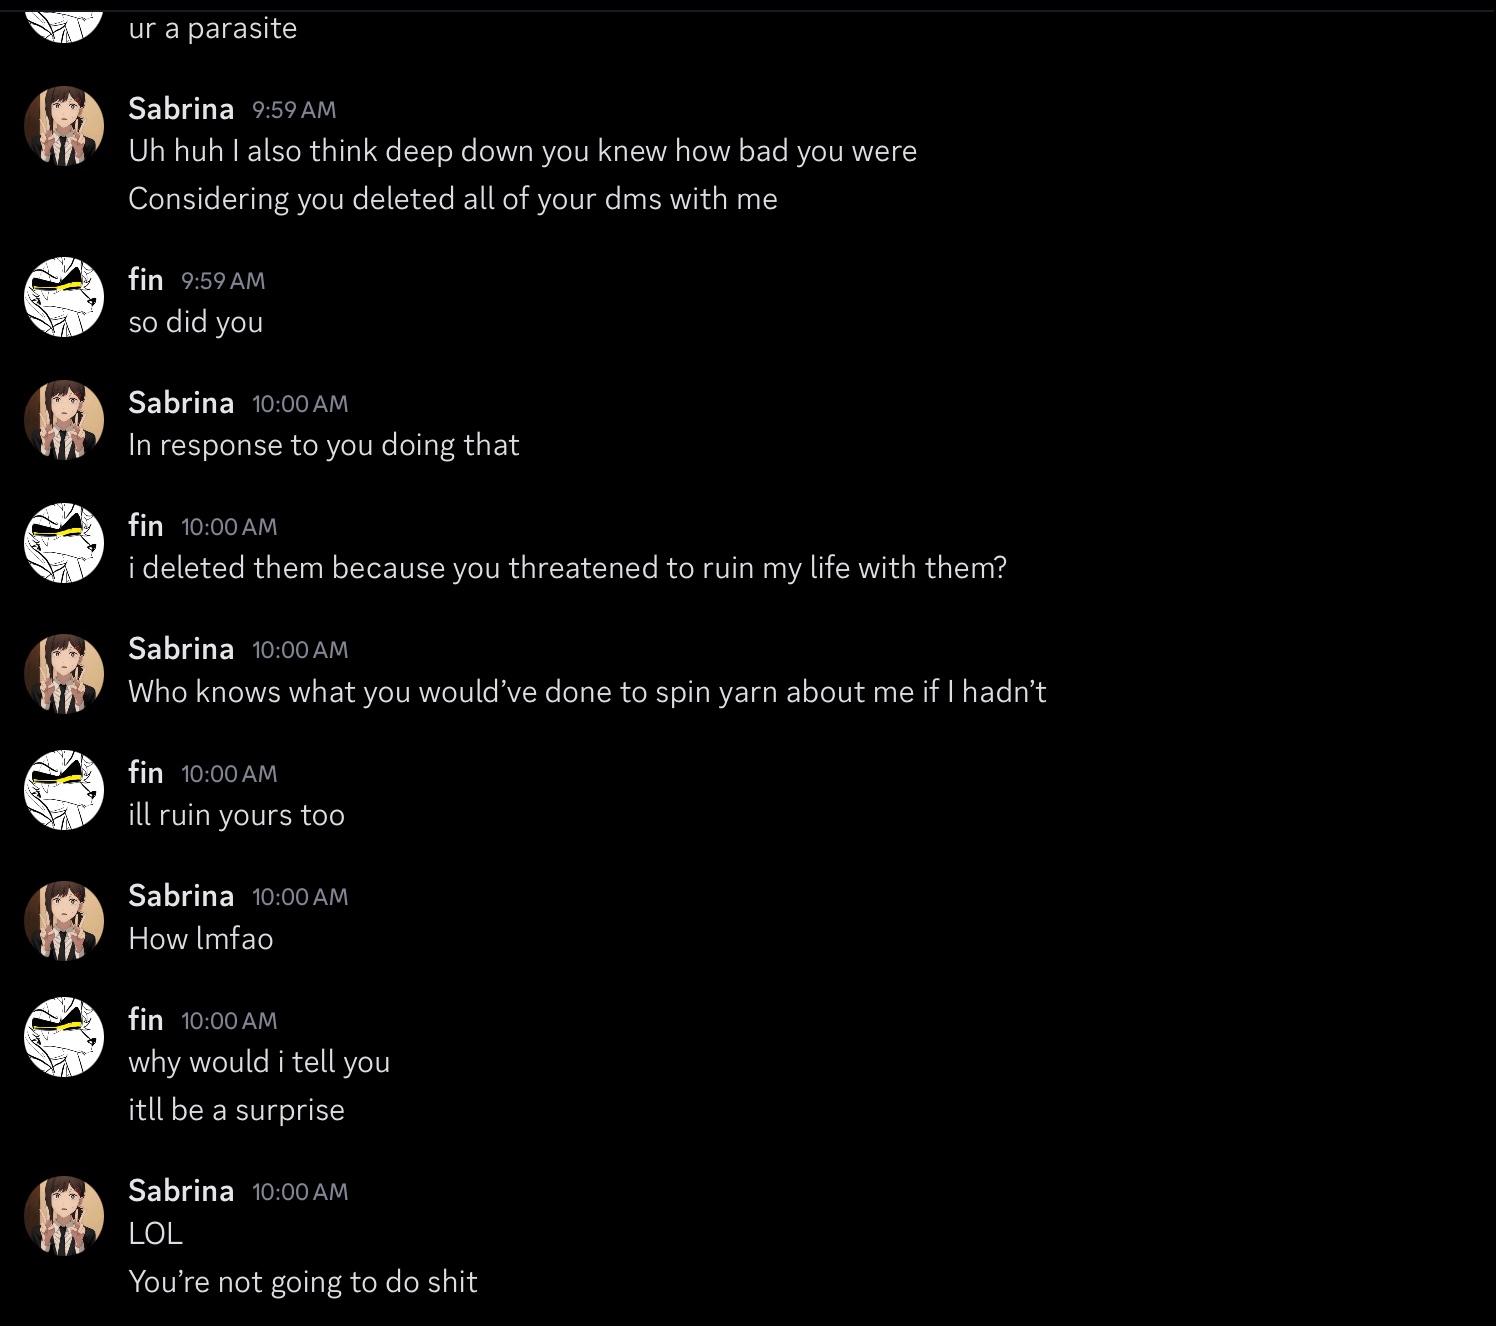Click the 10:00 AM timestamp above 'LOL'
This screenshot has width=1496, height=1326.
pos(300,1192)
